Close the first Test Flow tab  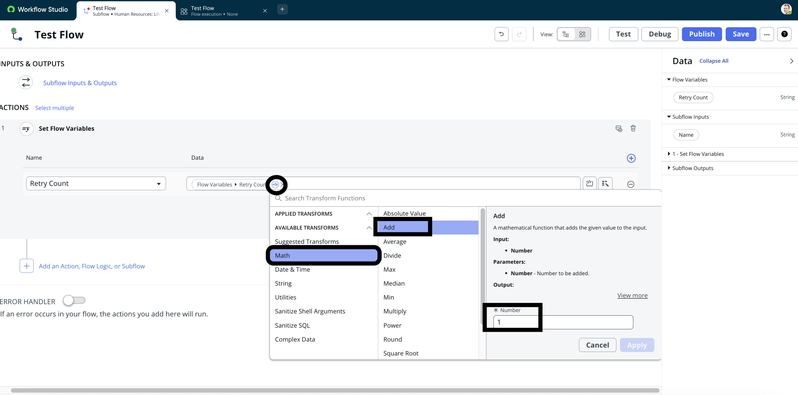point(166,10)
